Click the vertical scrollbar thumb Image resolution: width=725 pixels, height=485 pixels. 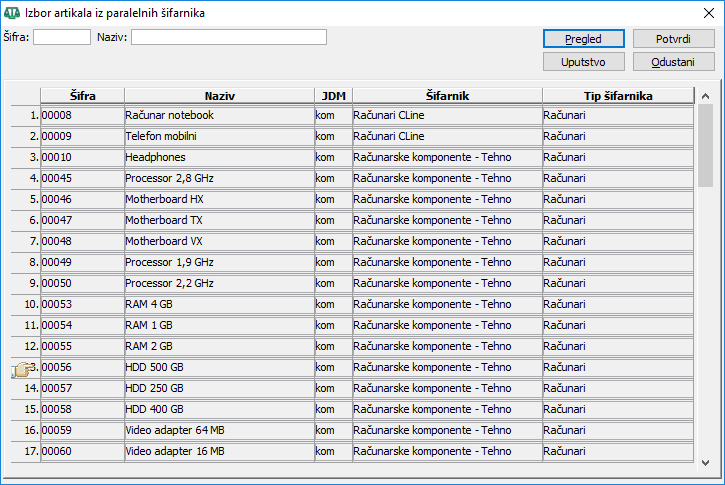[x=705, y=138]
